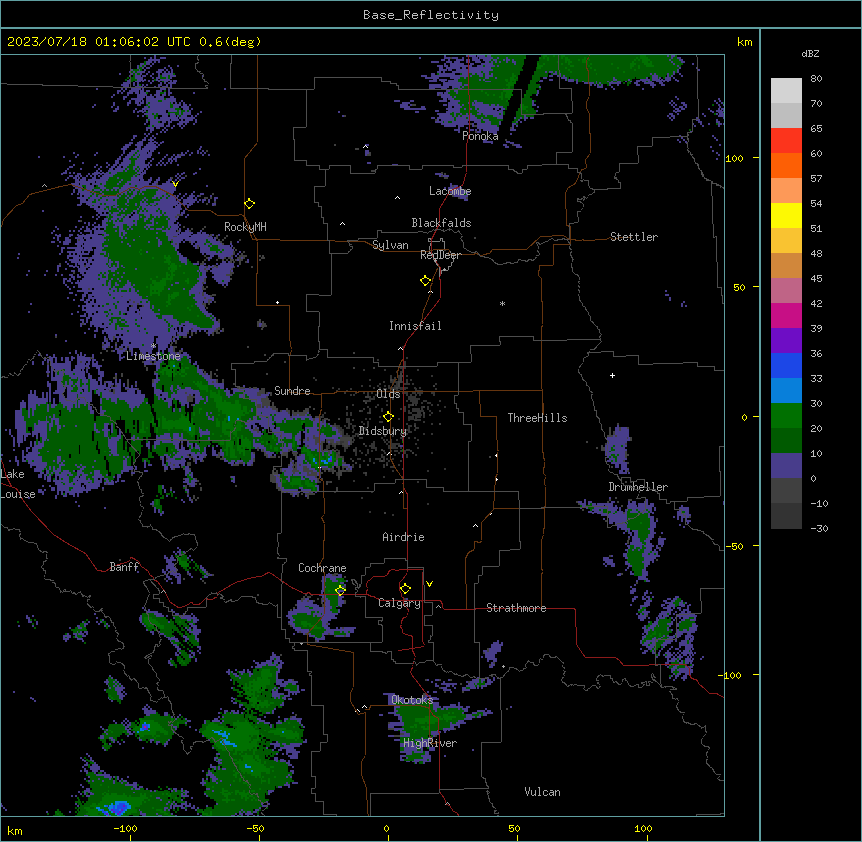Pick the dark green 10–20 dBZ swatch
Viewport: 862px width, 842px height.
point(786,441)
